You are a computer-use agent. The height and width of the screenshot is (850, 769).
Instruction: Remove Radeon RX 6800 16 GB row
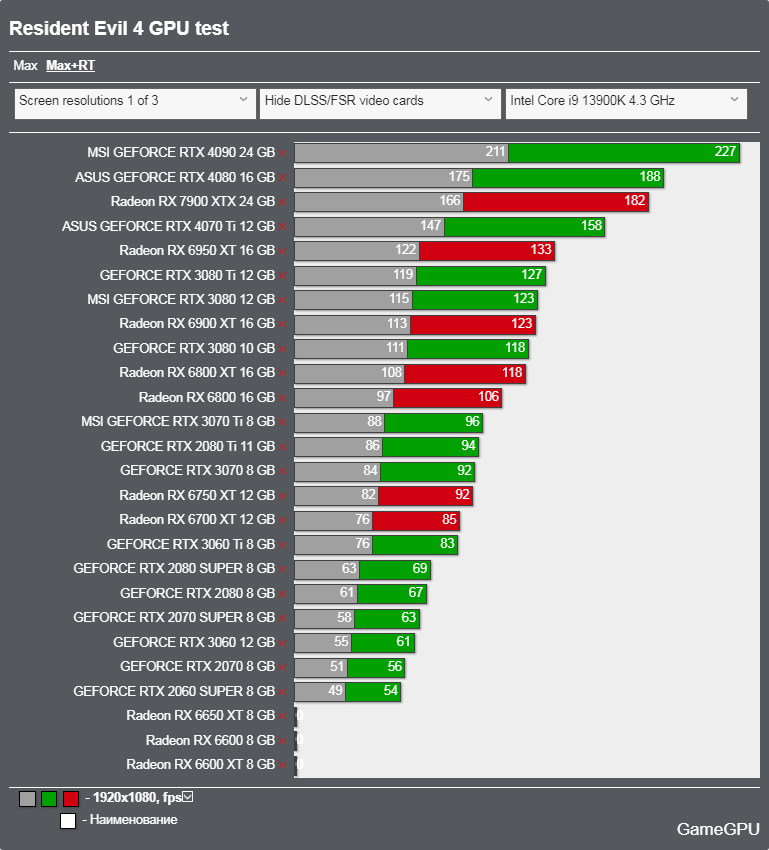tap(282, 398)
